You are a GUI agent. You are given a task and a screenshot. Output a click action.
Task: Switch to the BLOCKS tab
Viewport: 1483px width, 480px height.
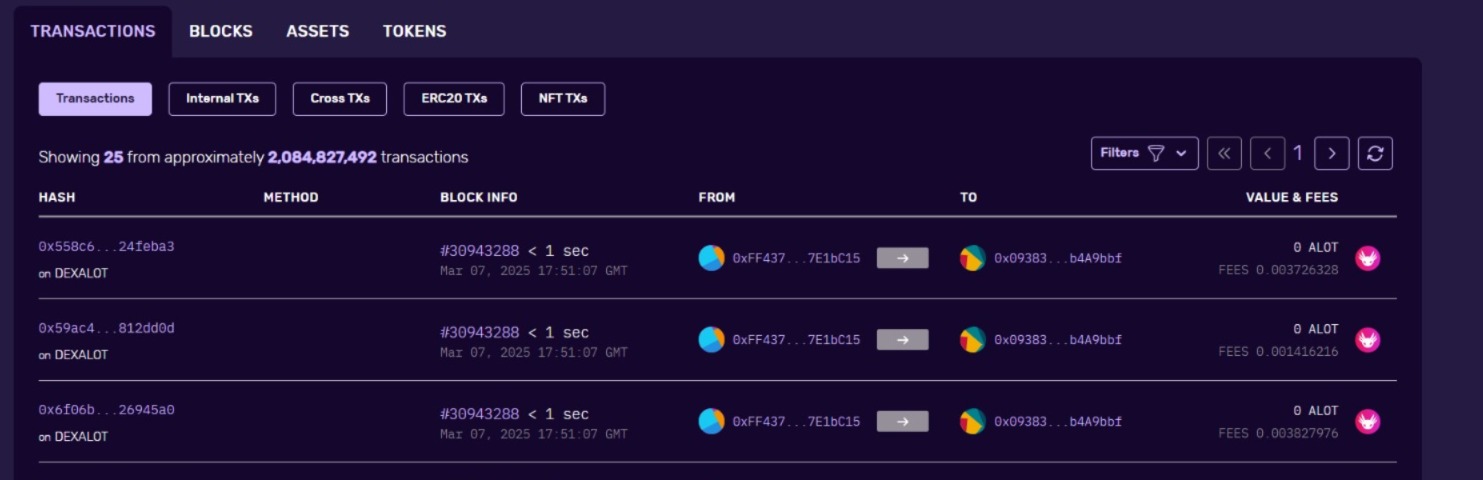220,31
